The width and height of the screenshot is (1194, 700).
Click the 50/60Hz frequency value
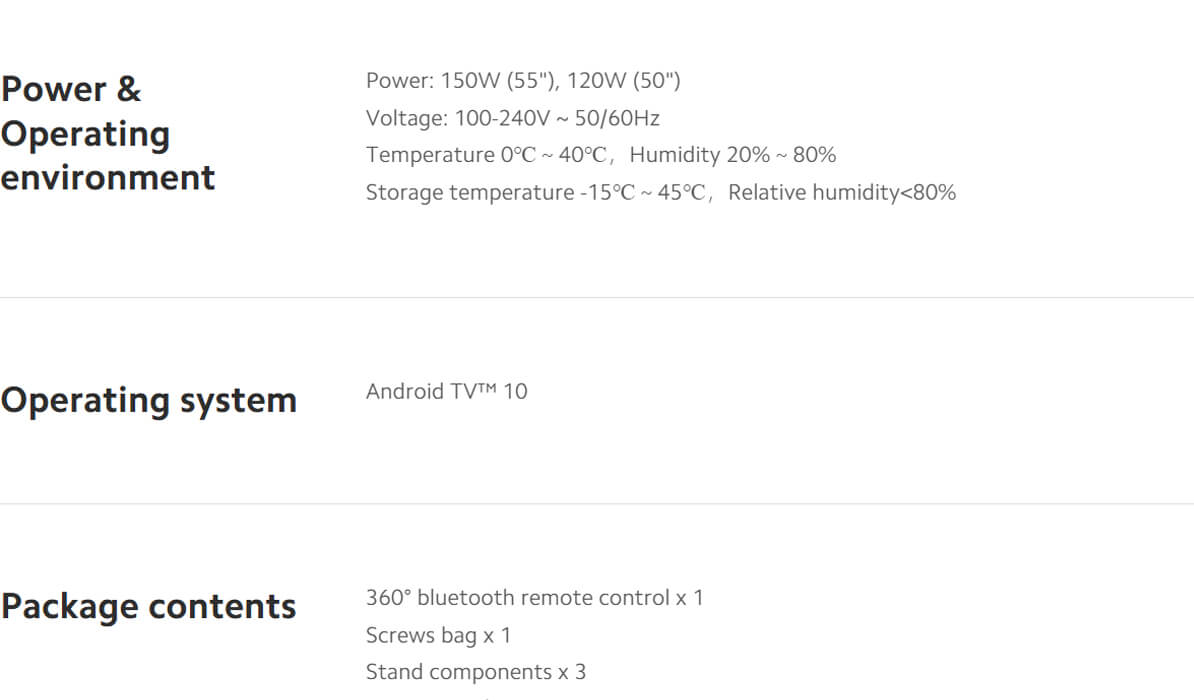[x=617, y=118]
